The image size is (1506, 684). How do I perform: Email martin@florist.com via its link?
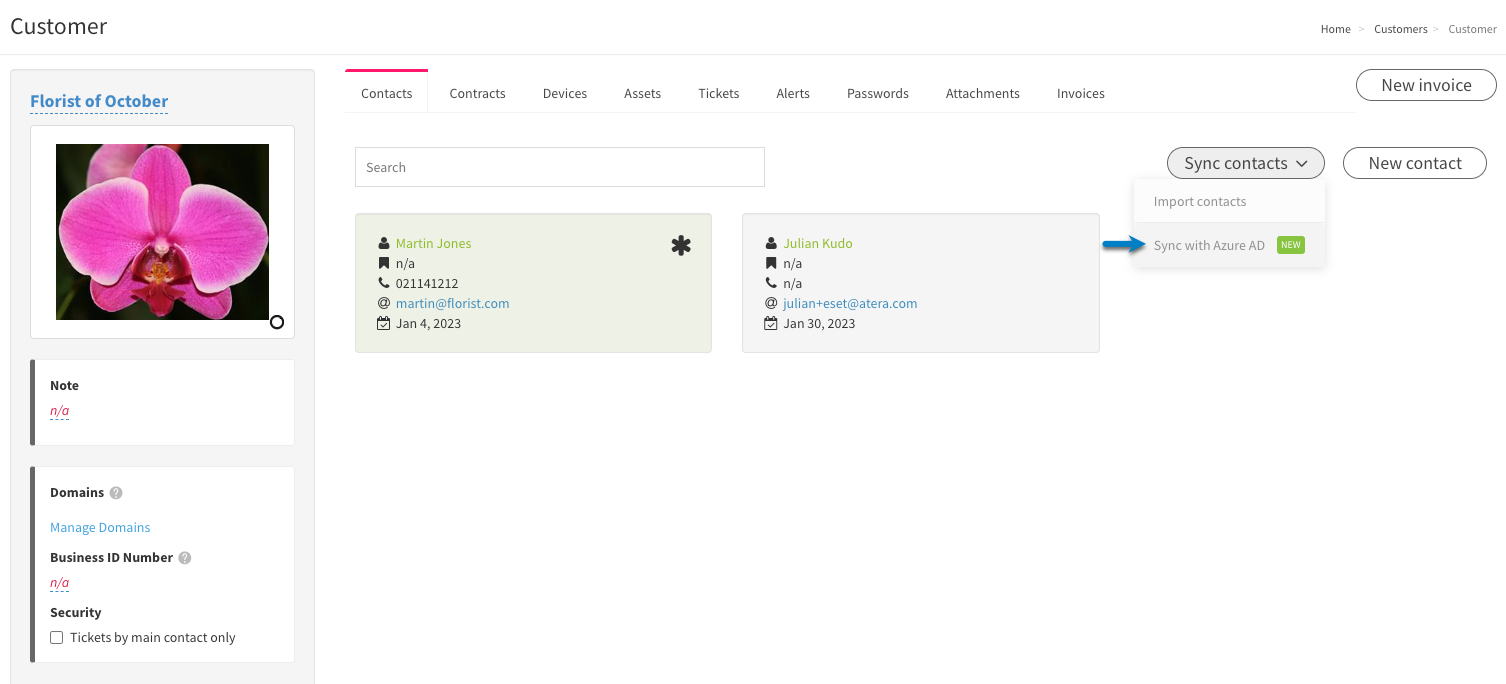[452, 303]
